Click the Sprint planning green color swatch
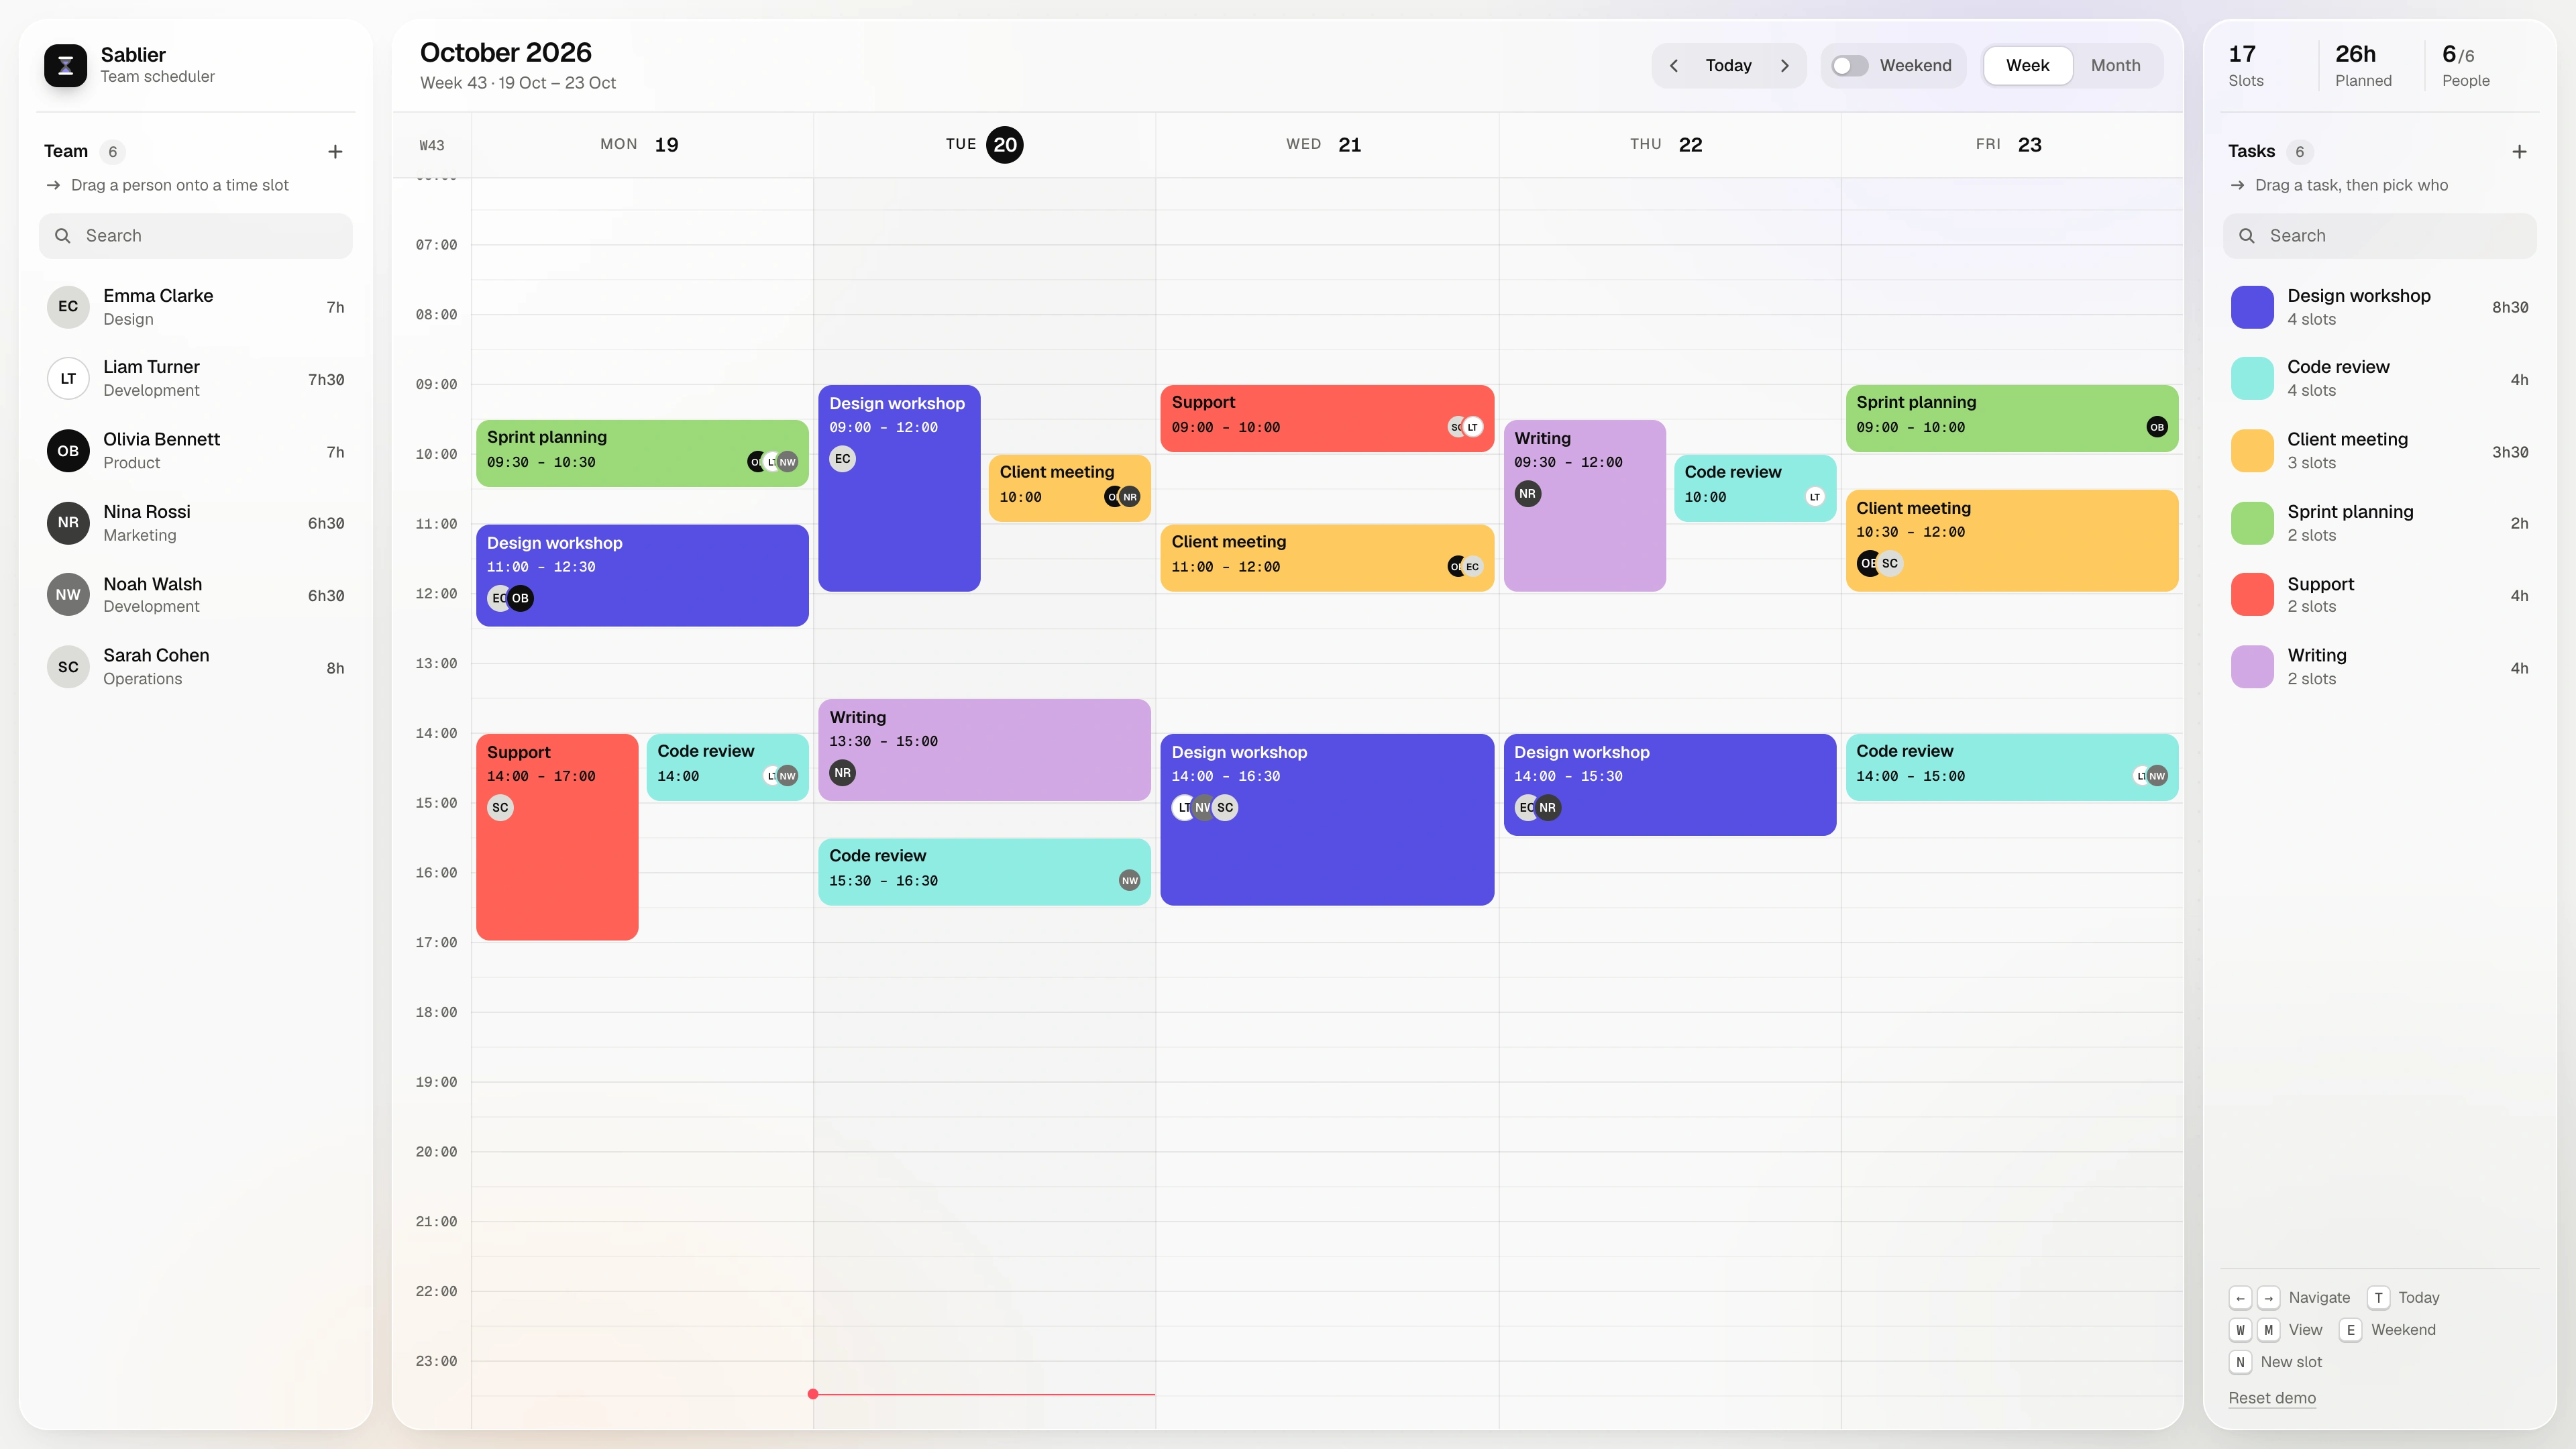The image size is (2576, 1449). 2252,523
